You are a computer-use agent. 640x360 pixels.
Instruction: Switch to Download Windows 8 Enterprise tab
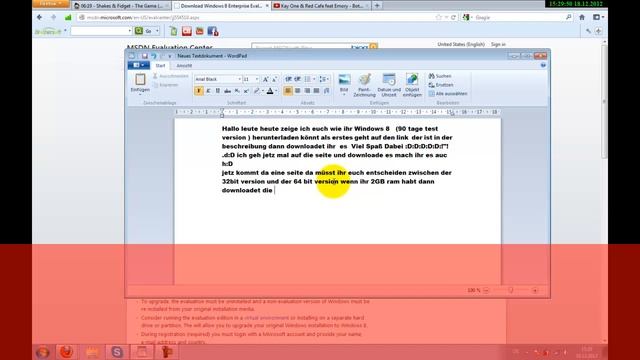click(x=221, y=6)
